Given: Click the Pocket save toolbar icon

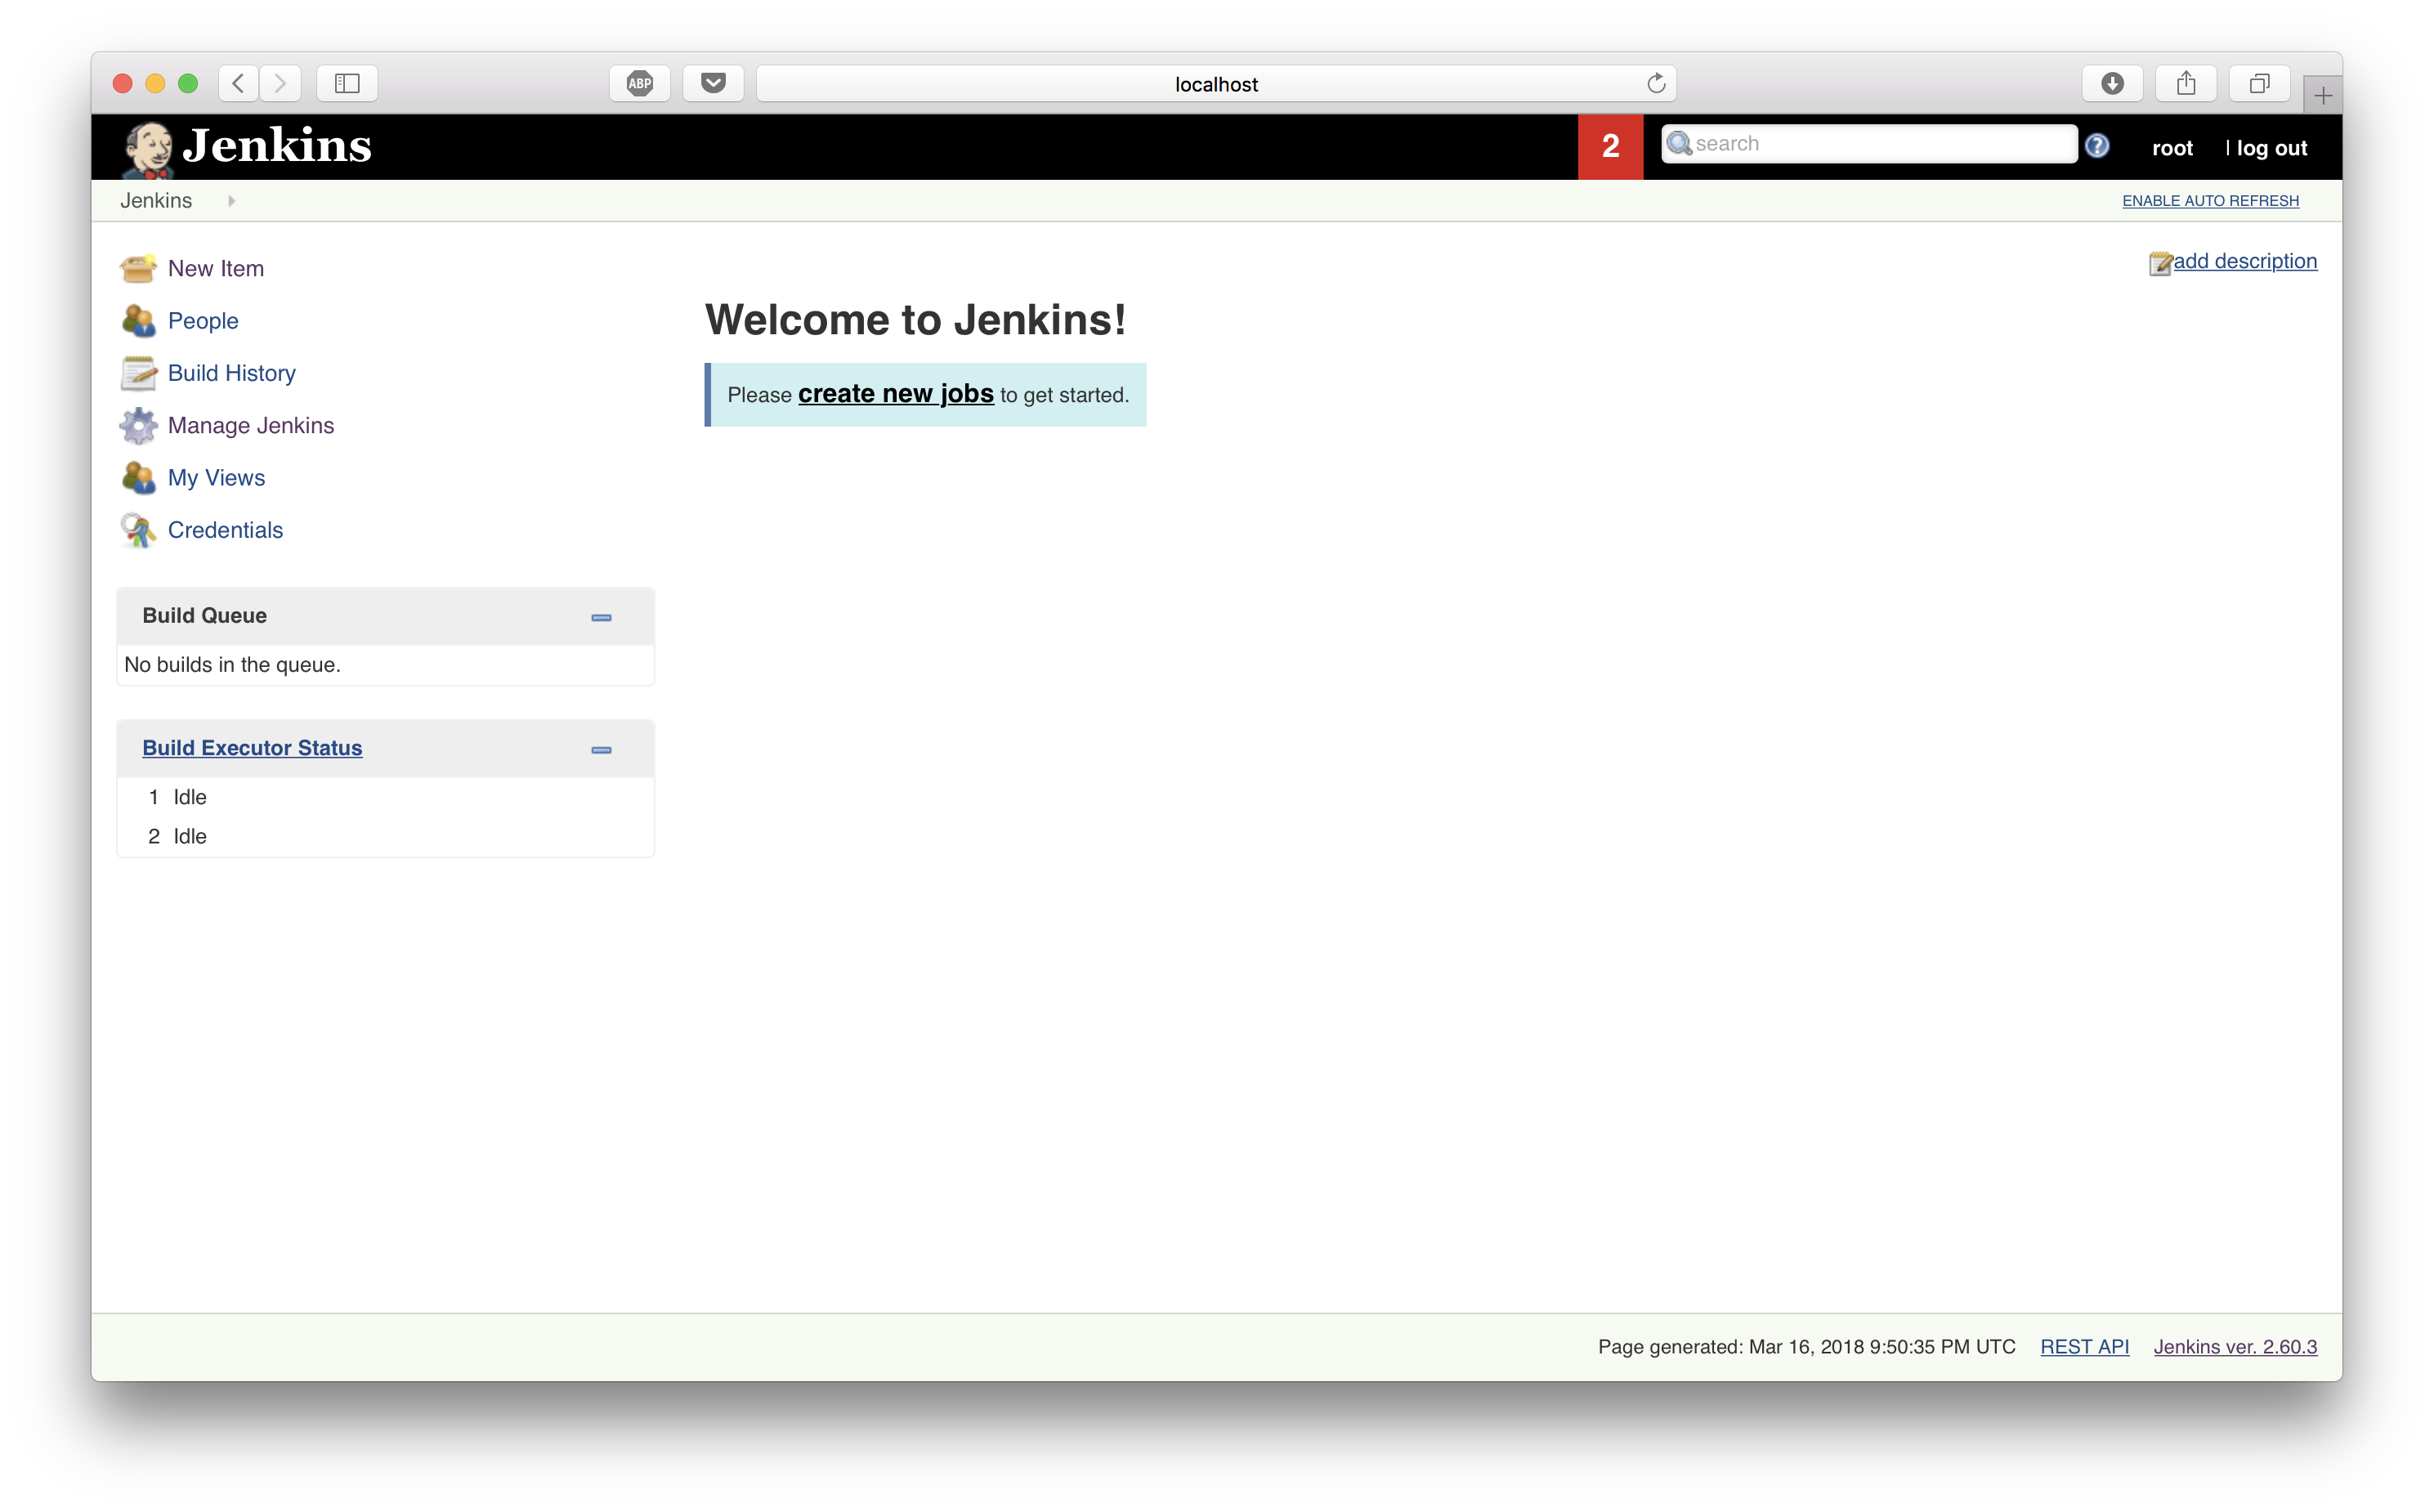Looking at the screenshot, I should (713, 84).
